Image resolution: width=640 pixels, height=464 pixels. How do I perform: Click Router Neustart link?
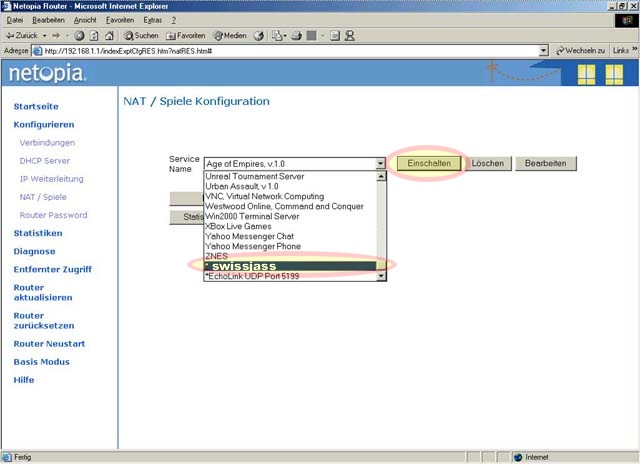[x=49, y=344]
